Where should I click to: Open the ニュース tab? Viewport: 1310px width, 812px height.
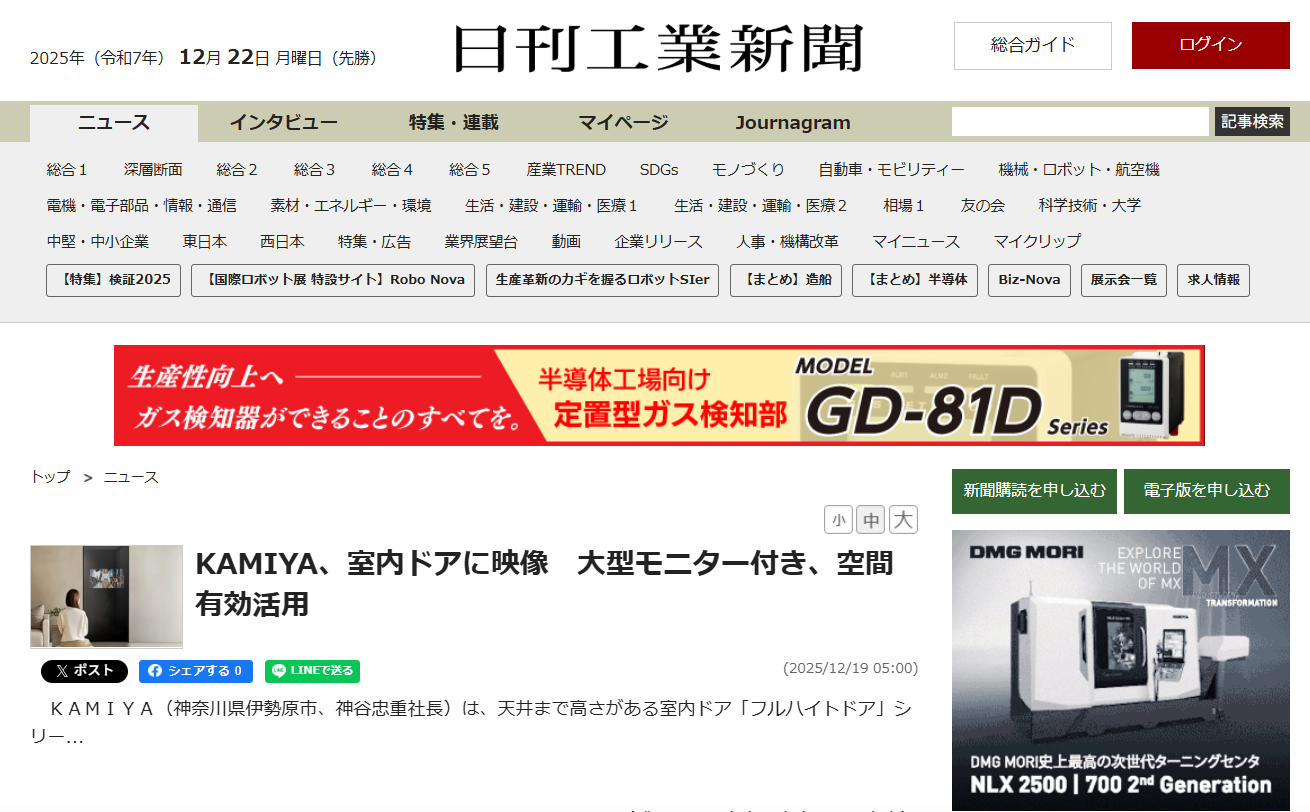point(114,123)
